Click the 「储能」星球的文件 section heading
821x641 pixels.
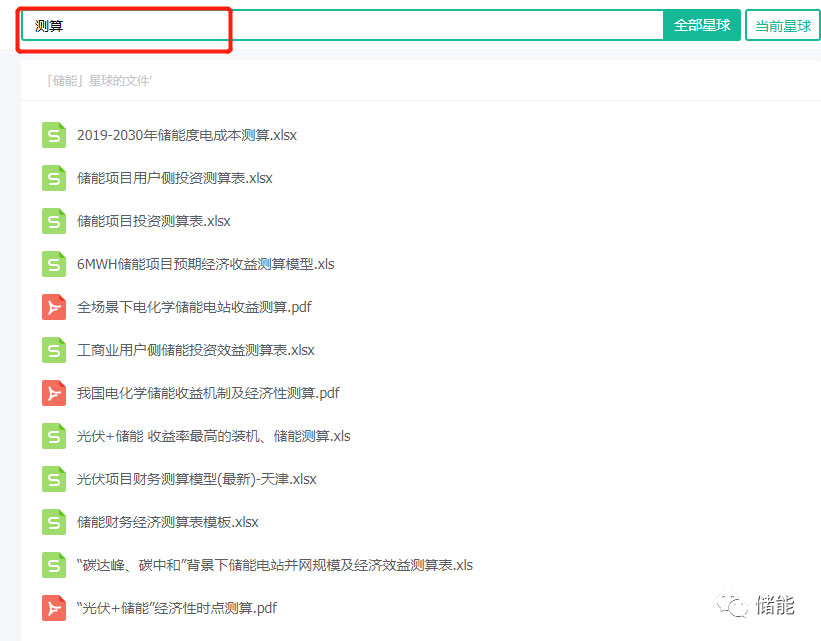coord(99,81)
